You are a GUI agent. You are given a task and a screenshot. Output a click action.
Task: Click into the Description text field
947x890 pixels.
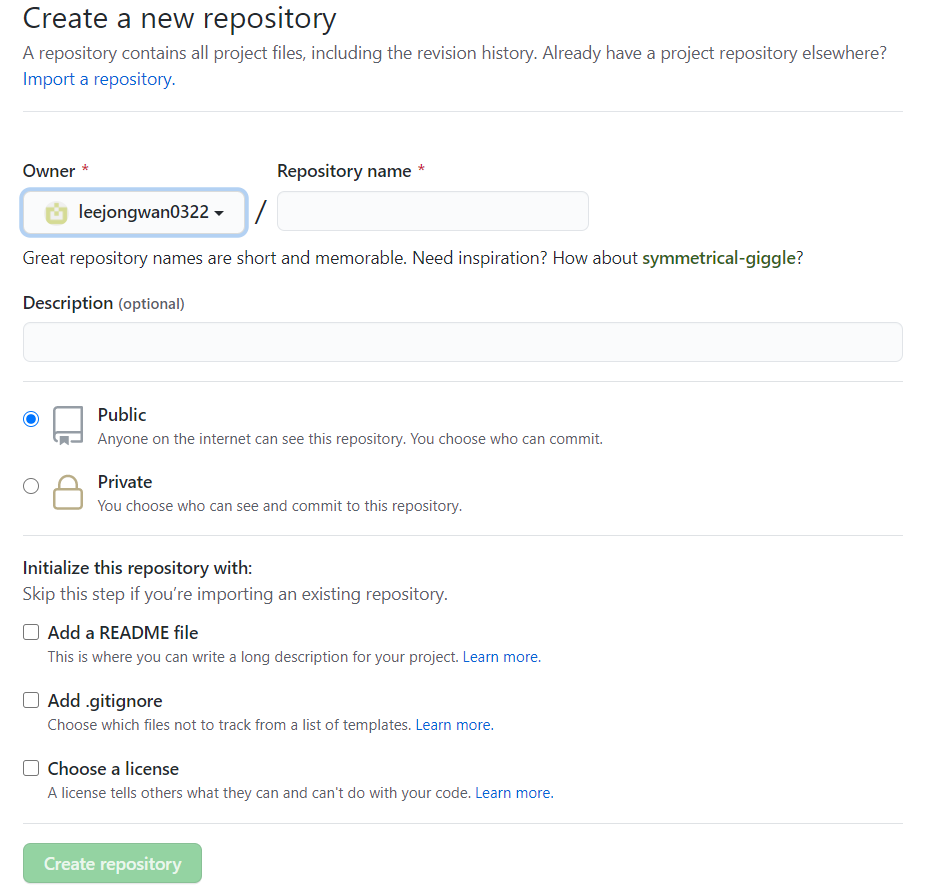[463, 342]
